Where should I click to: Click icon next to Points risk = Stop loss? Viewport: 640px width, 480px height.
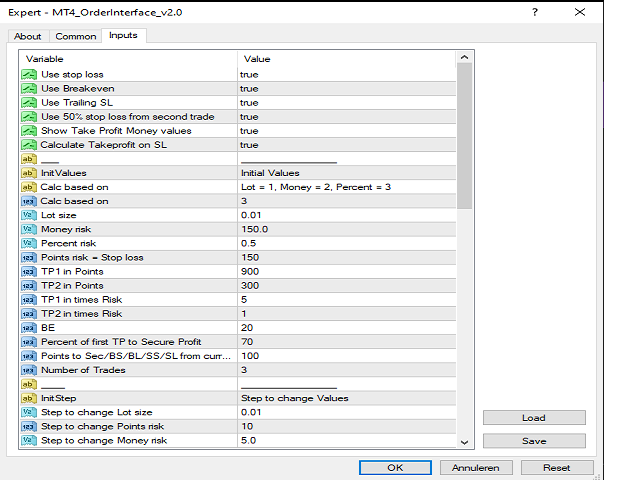coord(29,258)
